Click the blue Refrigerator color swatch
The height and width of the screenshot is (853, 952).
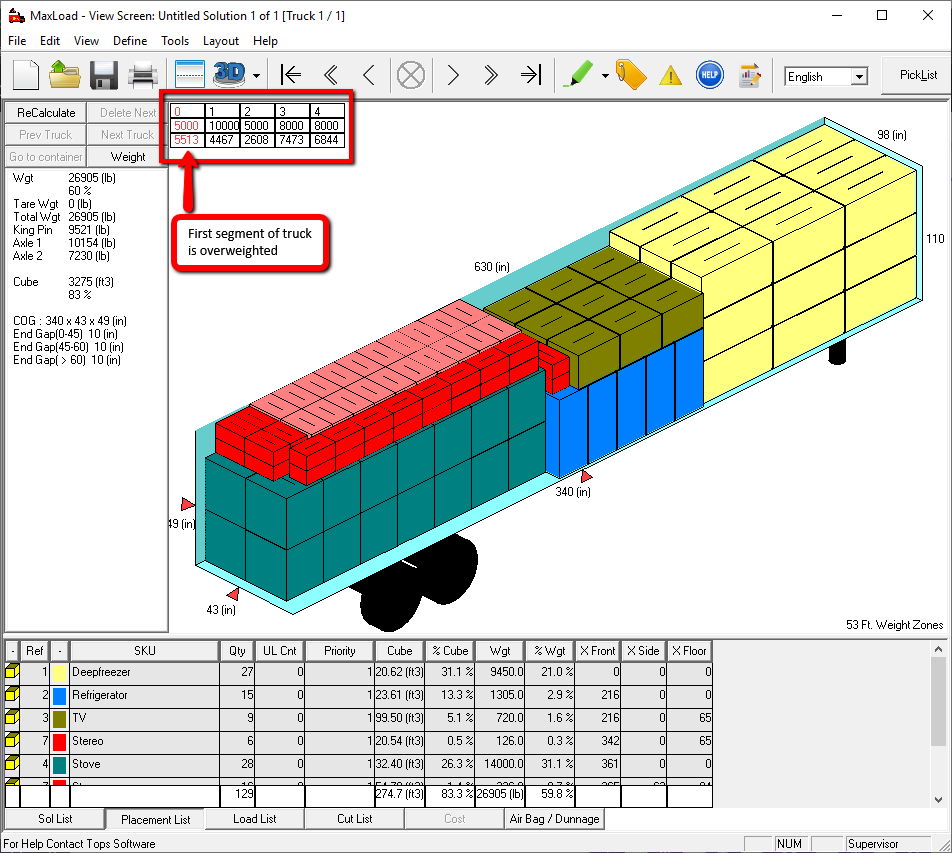[60, 695]
